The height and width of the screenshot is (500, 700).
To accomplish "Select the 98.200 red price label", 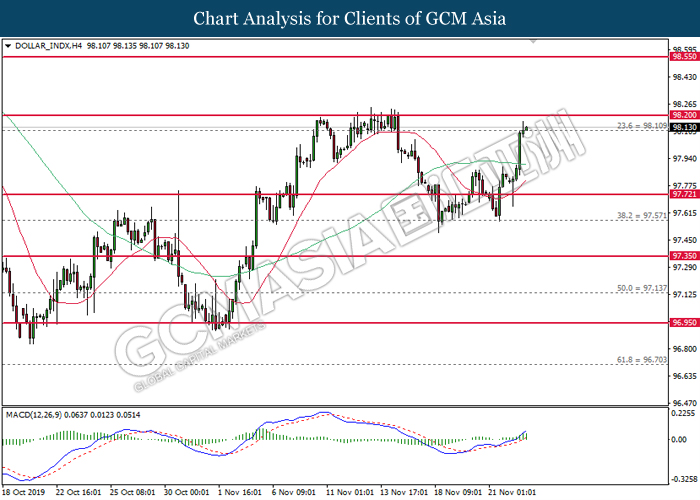I will tap(684, 115).
